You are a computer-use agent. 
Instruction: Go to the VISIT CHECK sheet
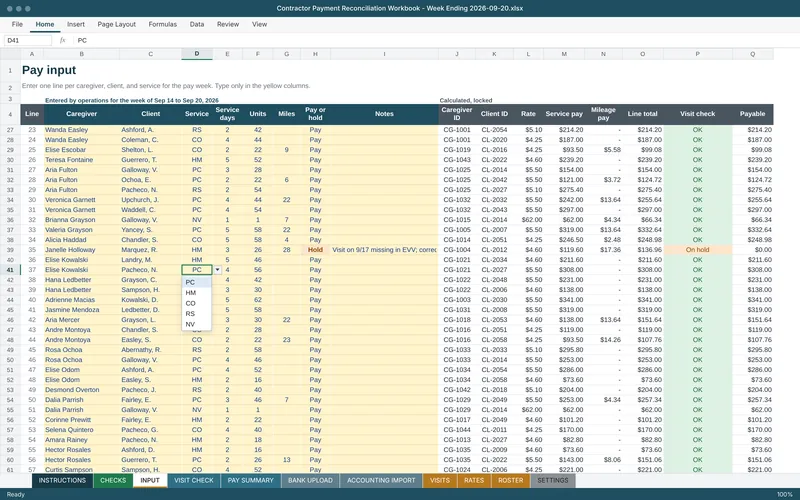click(x=194, y=481)
